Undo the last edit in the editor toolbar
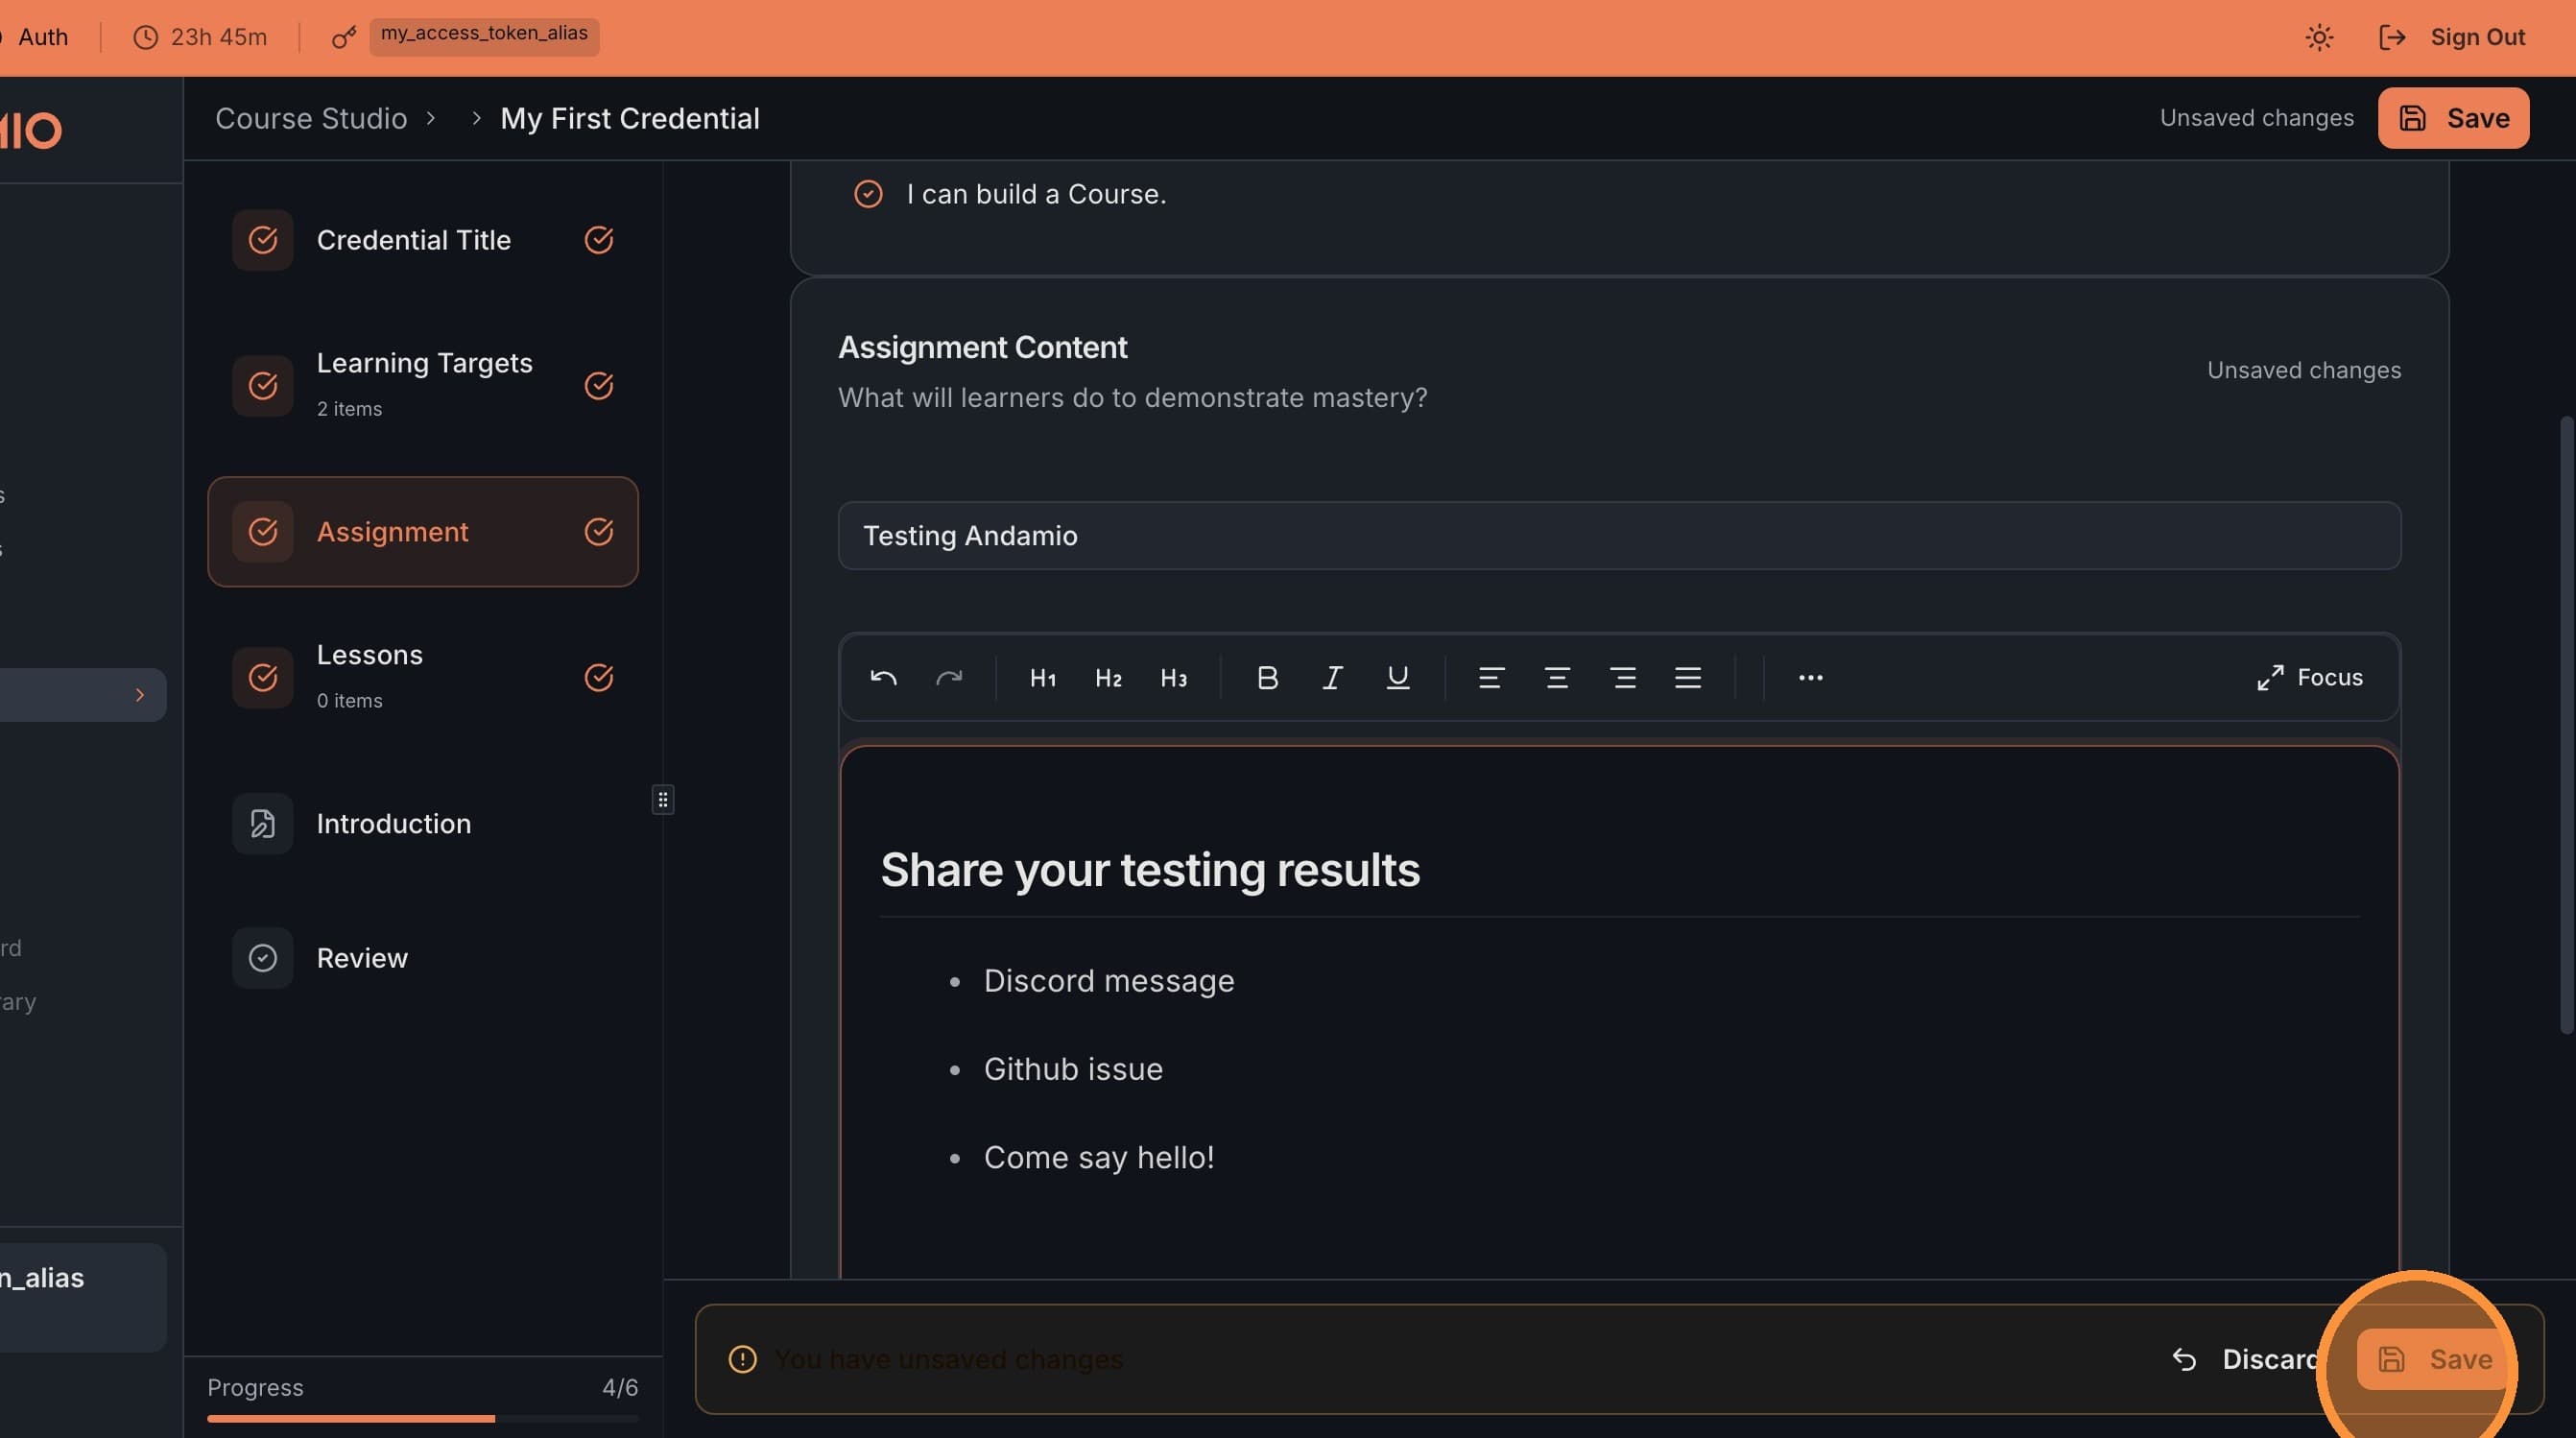Screen dimensions: 2576x1438 (883, 678)
